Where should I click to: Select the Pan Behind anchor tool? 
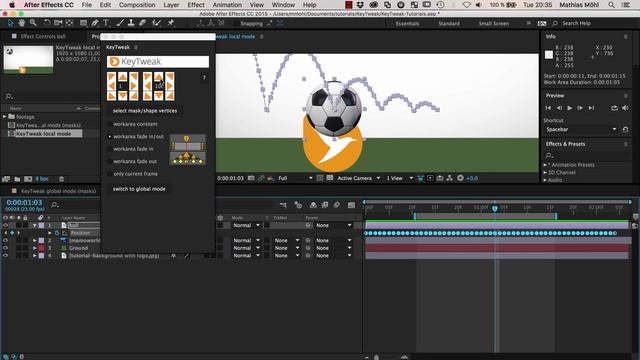69,23
